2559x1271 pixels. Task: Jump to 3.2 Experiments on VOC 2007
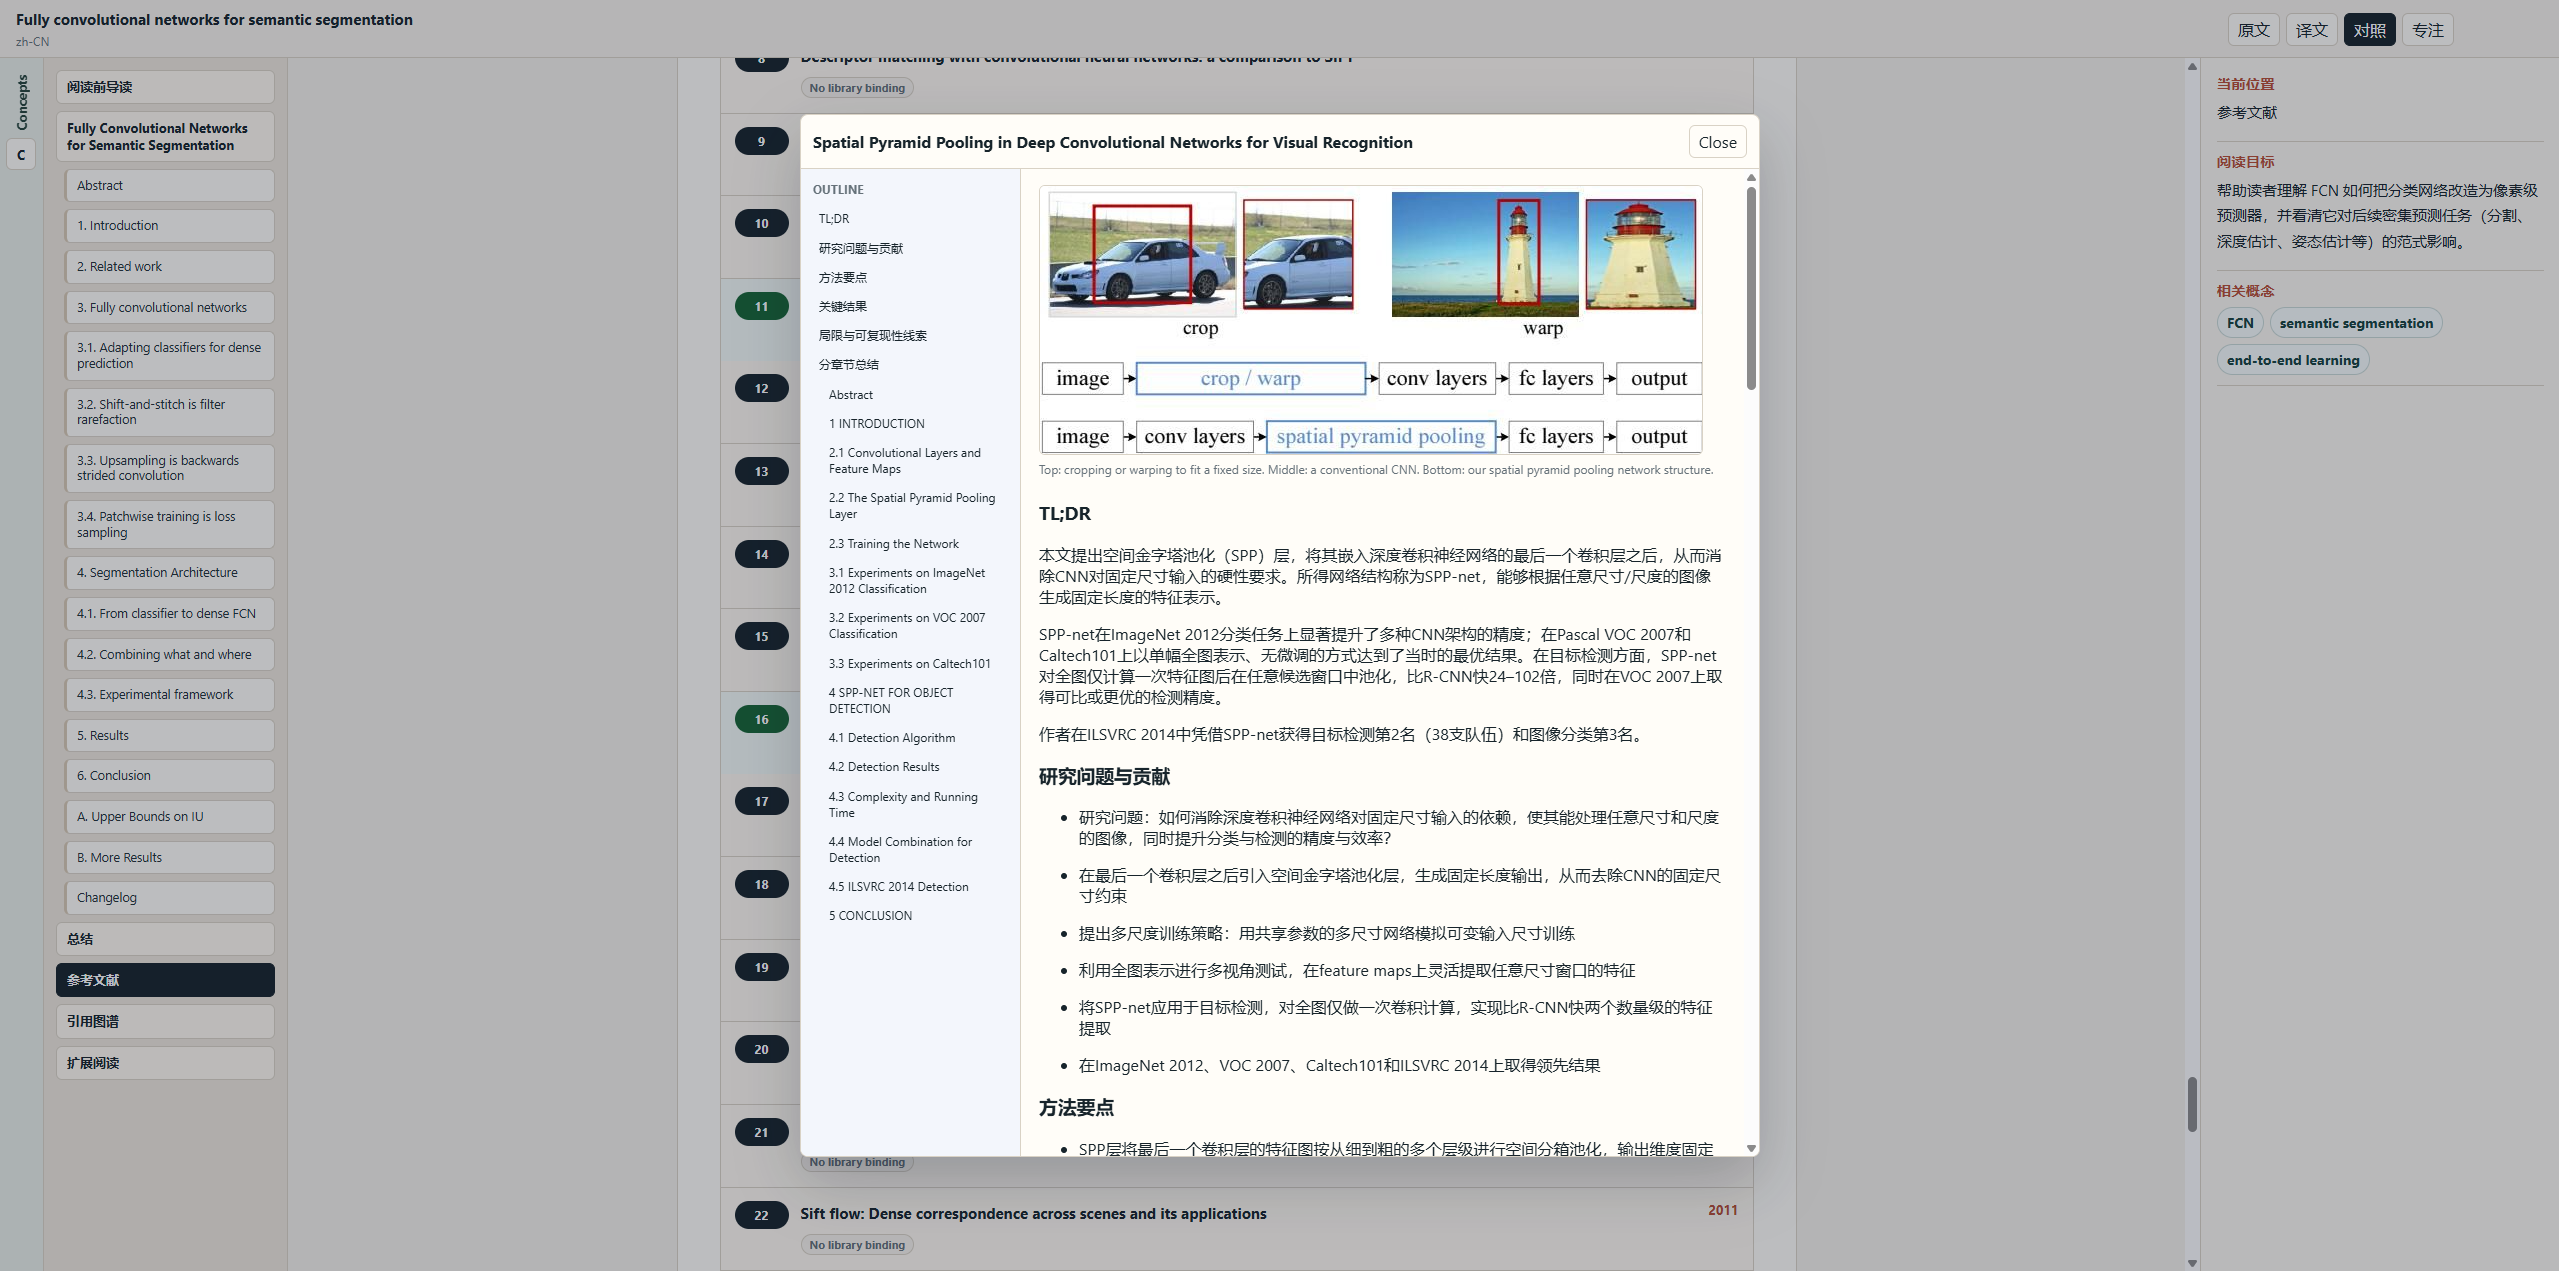[906, 625]
